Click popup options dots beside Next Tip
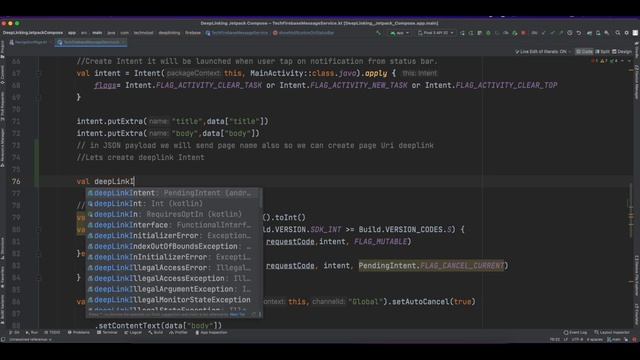Screen dimensions: 640x360 point(259,314)
